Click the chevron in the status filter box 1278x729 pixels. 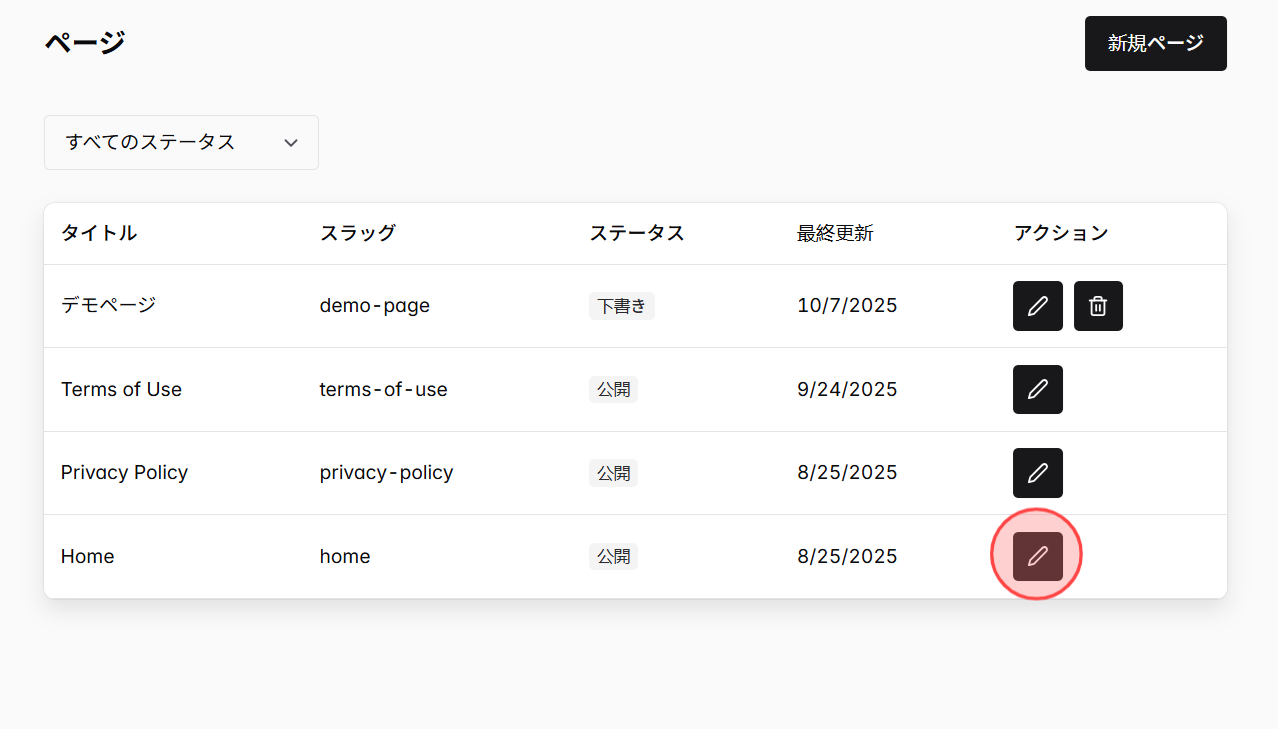click(291, 142)
